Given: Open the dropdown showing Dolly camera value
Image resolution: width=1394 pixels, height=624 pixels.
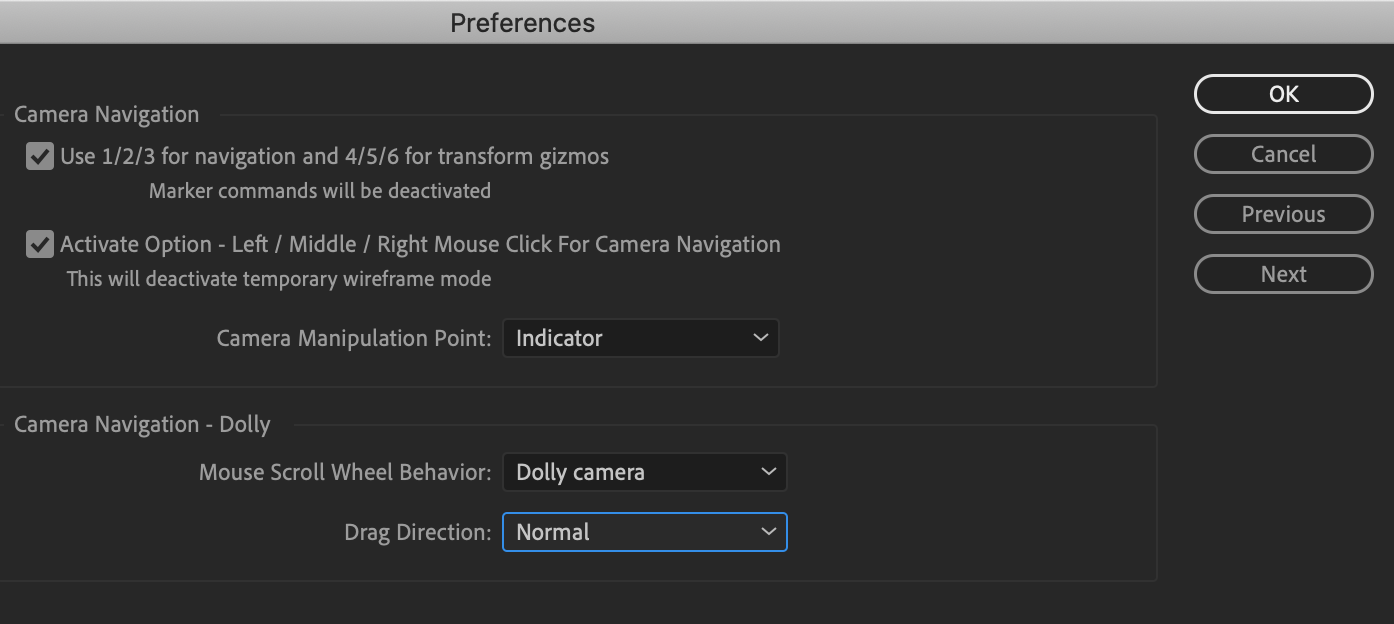Looking at the screenshot, I should coord(644,472).
